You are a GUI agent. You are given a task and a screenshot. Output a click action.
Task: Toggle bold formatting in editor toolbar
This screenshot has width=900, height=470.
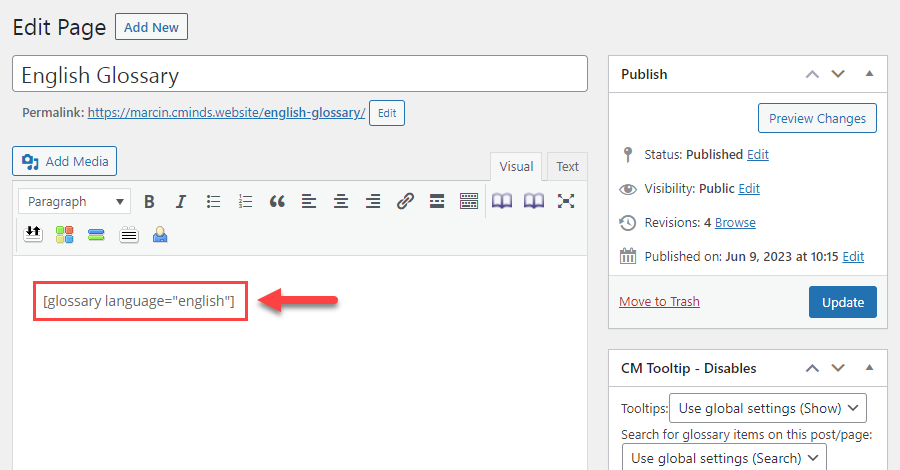[149, 201]
